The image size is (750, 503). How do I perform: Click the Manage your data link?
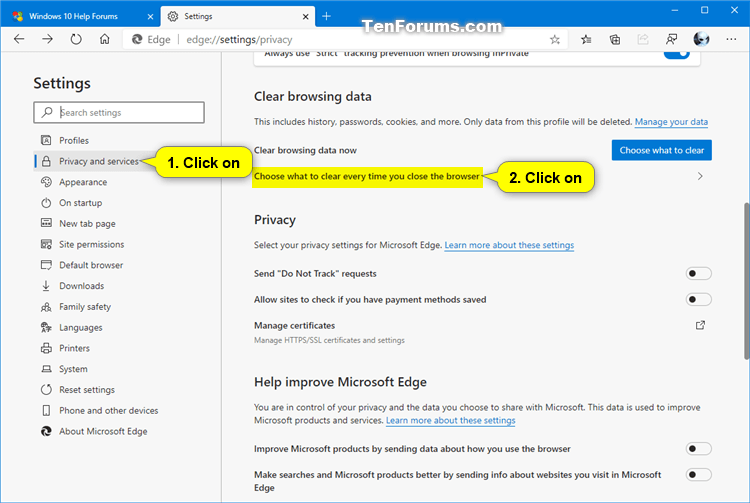[671, 122]
